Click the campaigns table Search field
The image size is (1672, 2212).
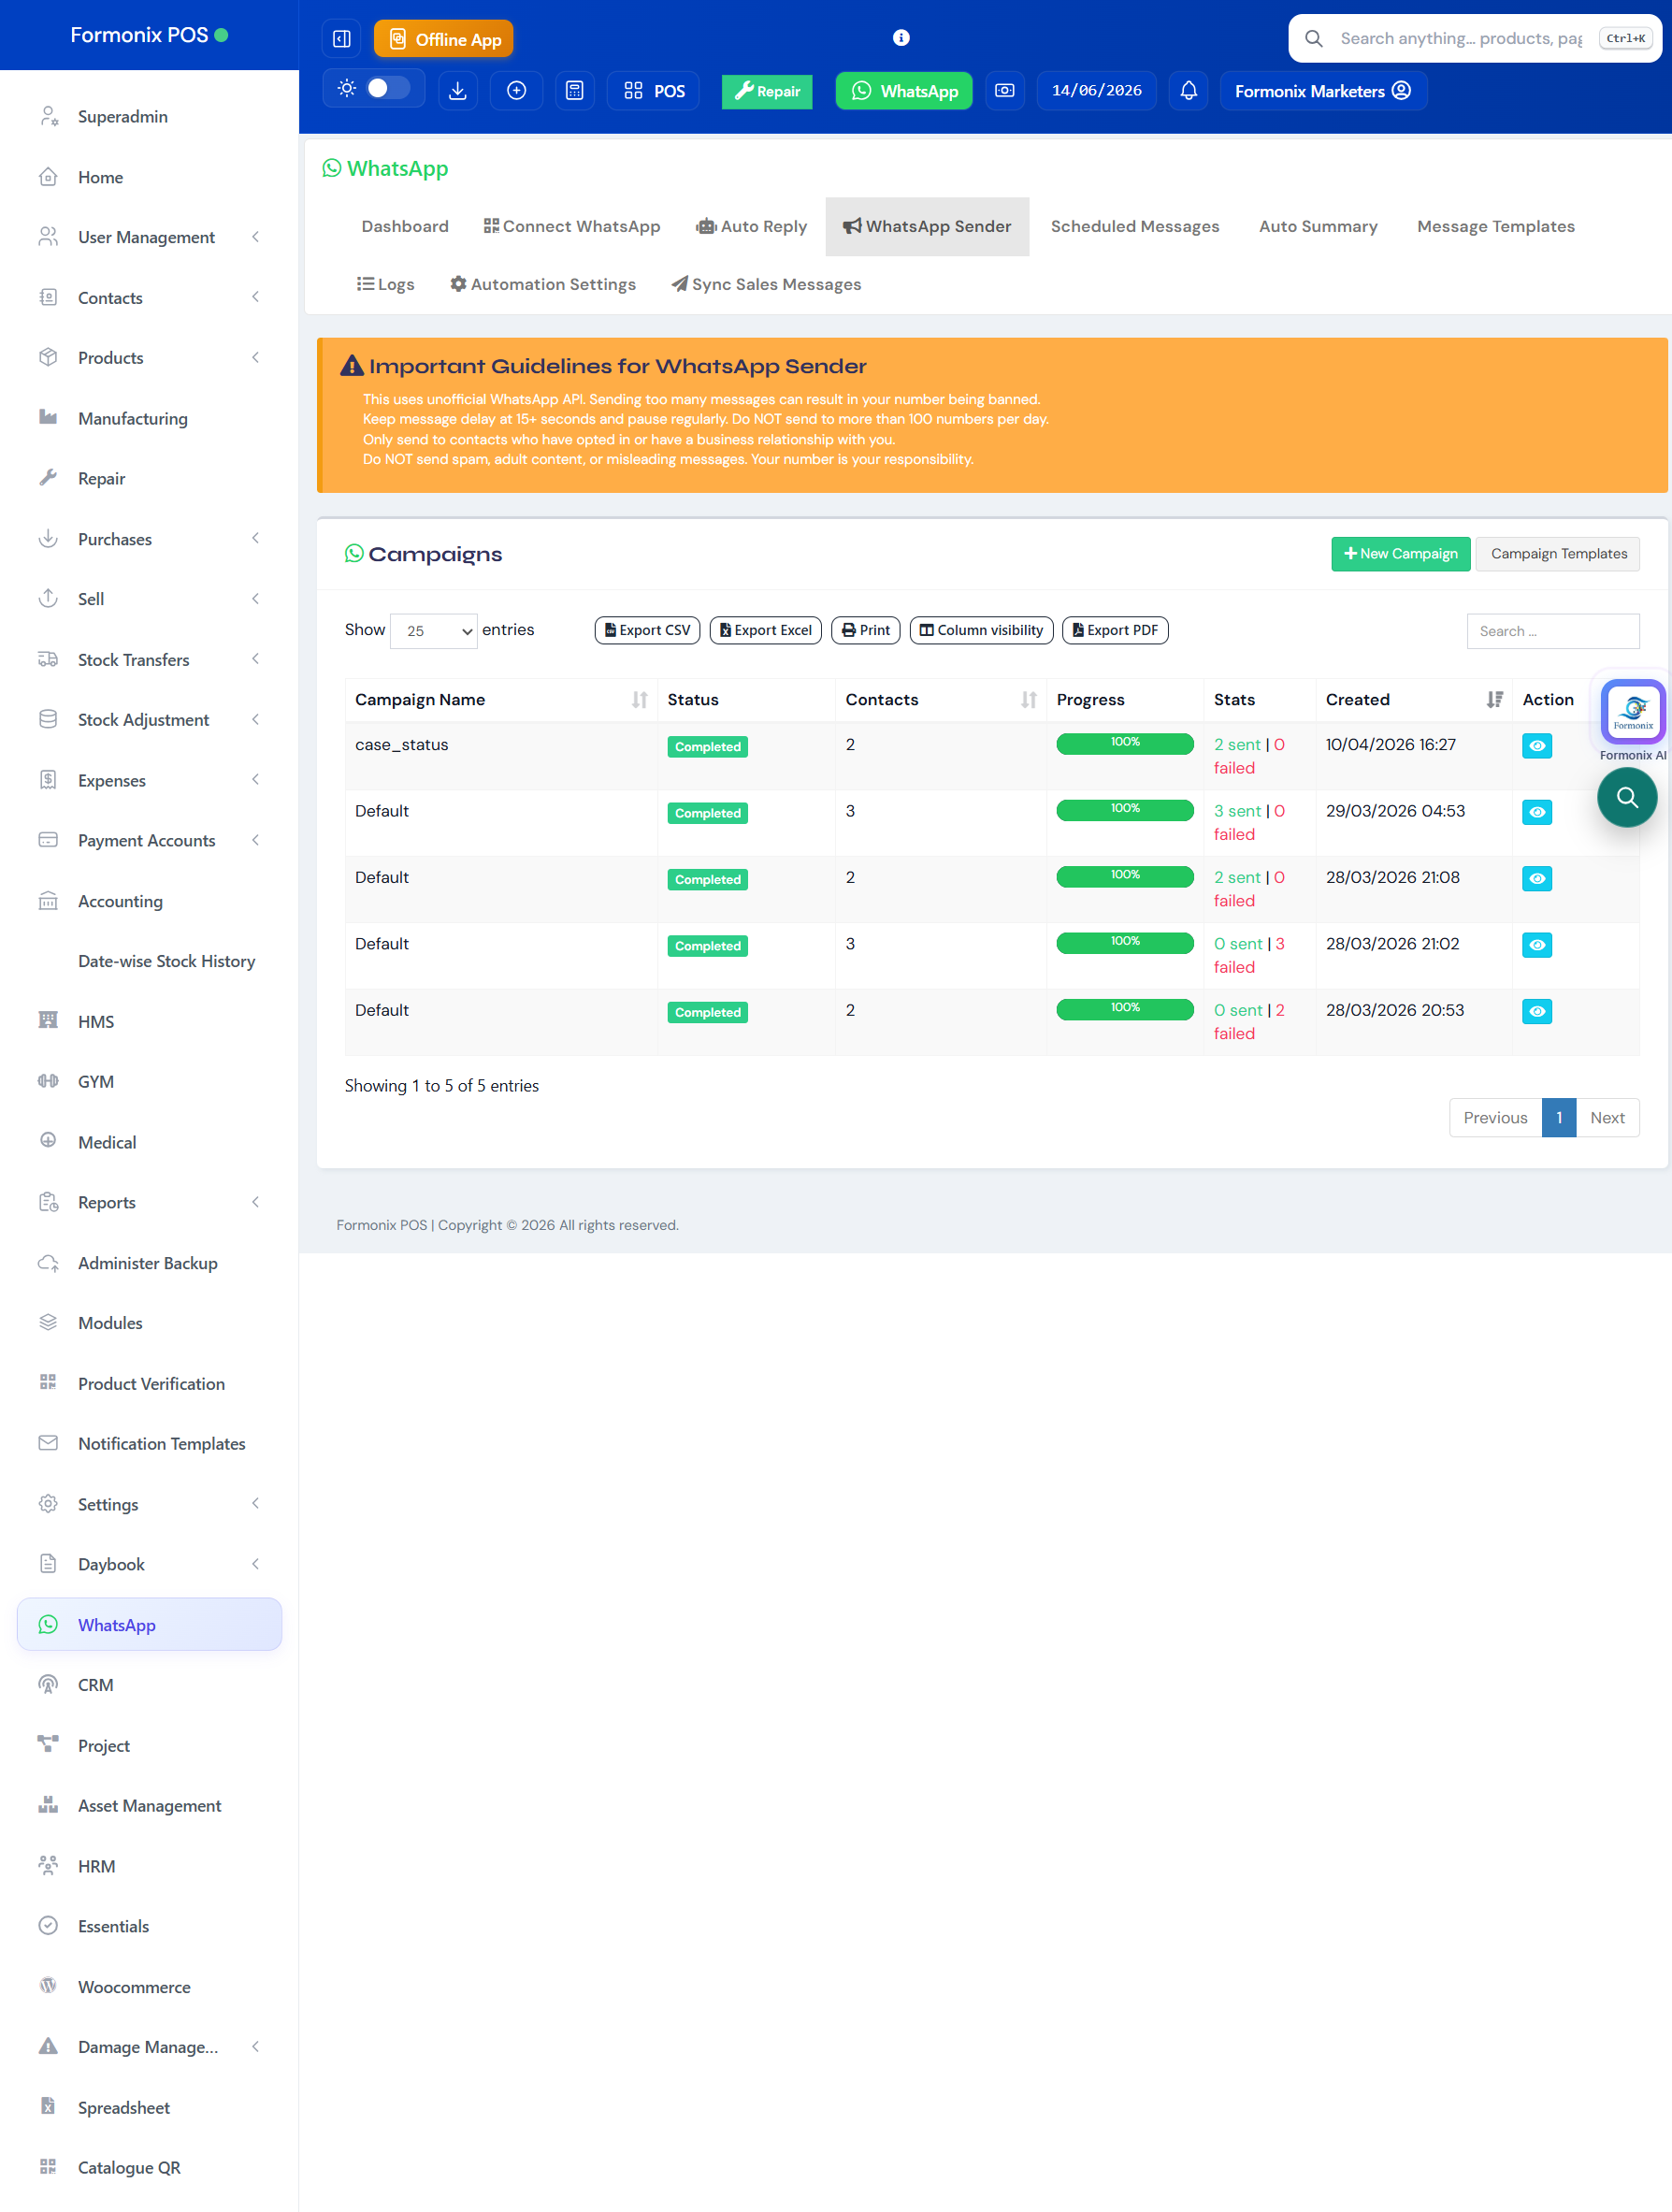click(1552, 631)
